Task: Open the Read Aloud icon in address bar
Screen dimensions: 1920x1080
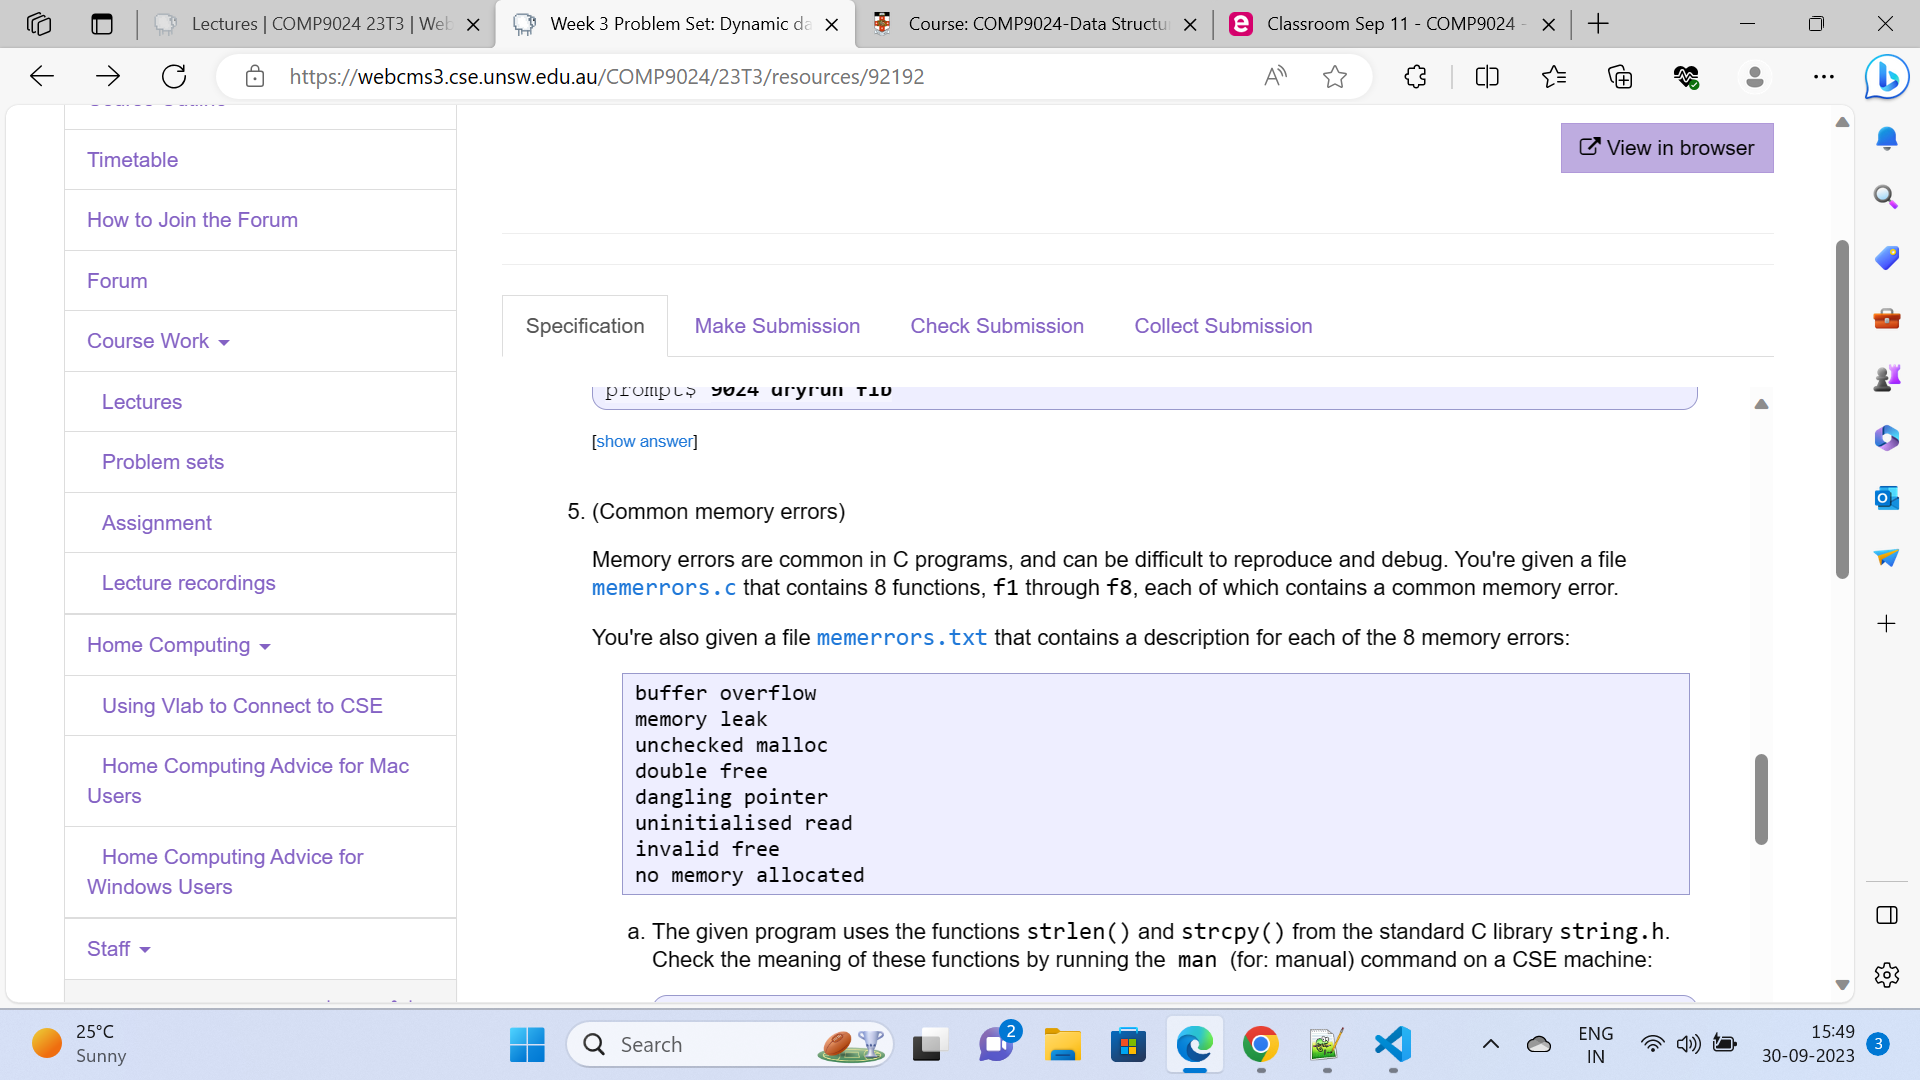Action: point(1275,76)
